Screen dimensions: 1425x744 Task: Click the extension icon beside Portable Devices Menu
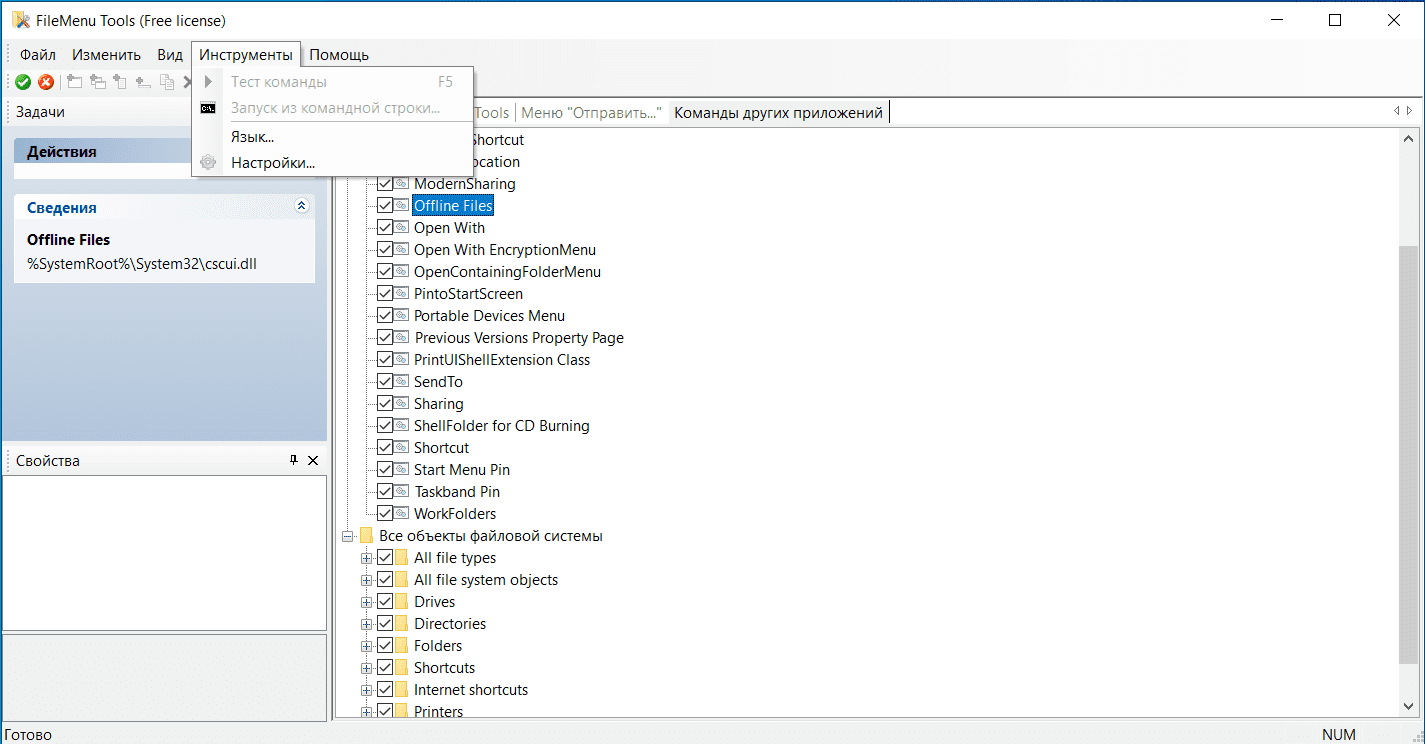pyautogui.click(x=401, y=316)
